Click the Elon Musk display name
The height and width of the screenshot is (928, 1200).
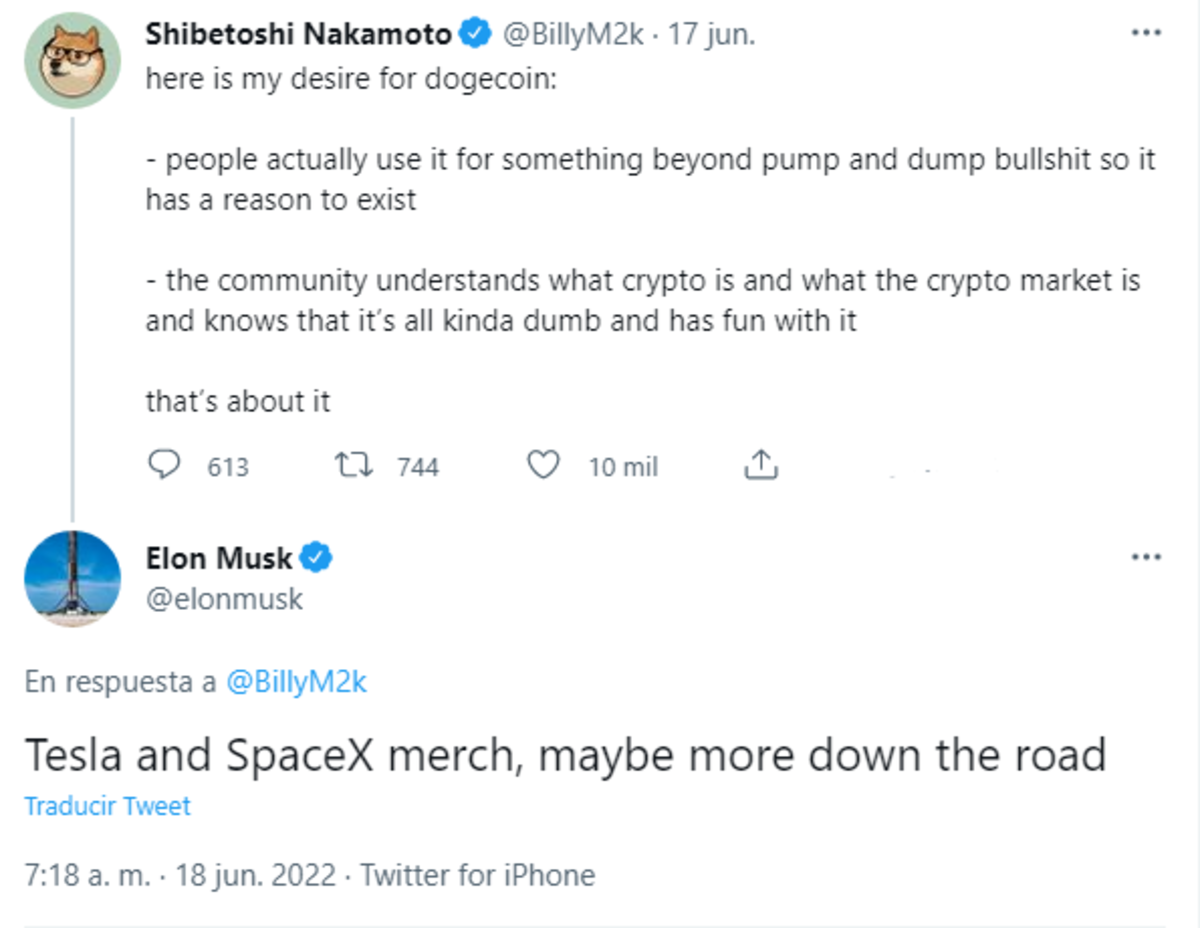point(219,557)
